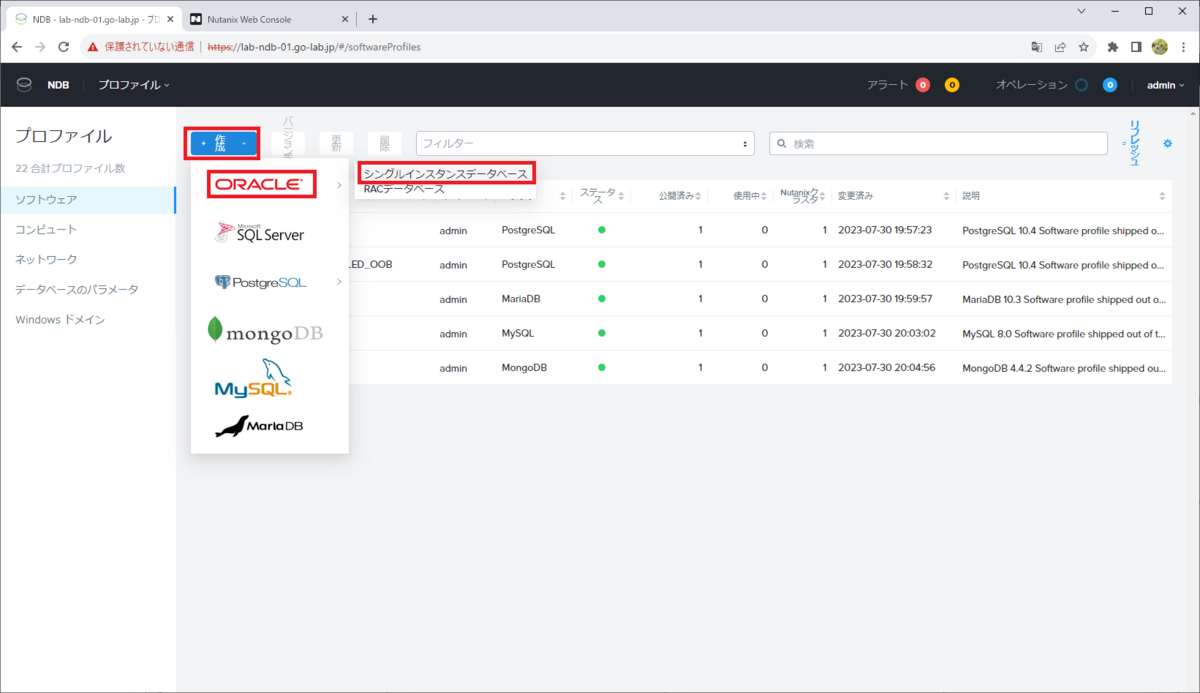Select MariaDB from the create menu
The width and height of the screenshot is (1200, 693).
[x=259, y=427]
